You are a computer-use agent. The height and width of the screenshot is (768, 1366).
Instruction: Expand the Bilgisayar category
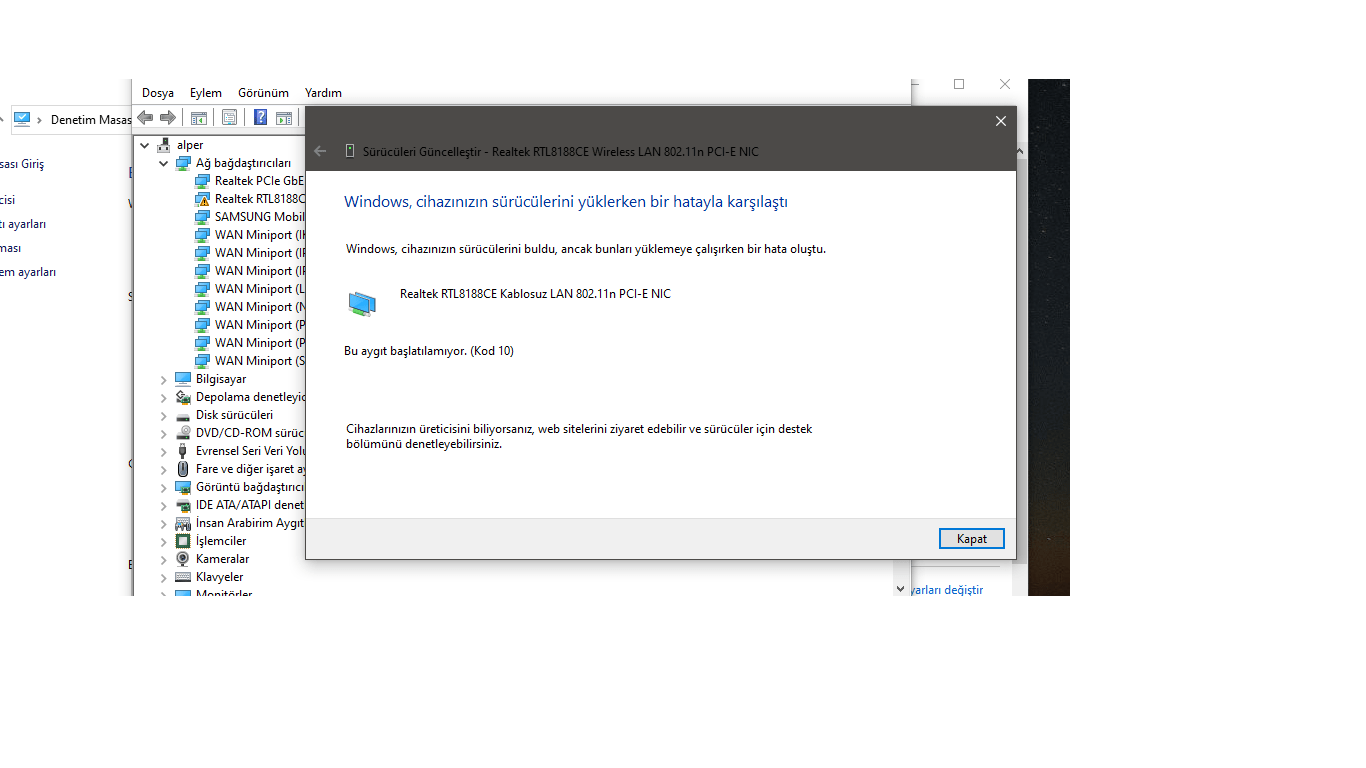point(164,379)
